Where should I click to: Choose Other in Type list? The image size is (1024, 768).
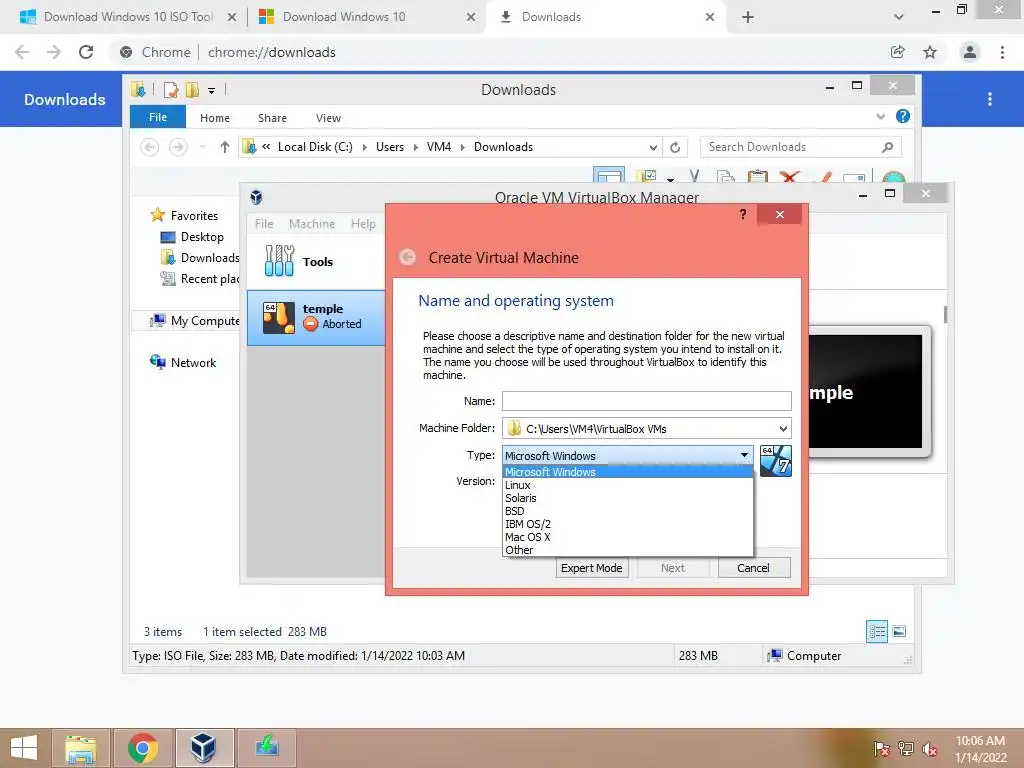628,550
